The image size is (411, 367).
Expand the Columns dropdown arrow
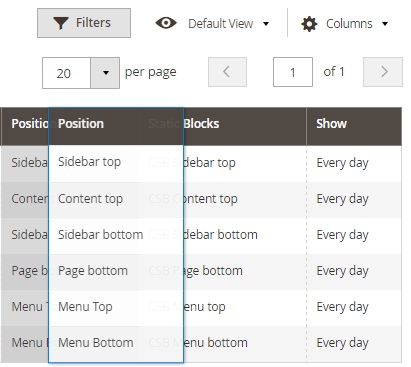click(x=385, y=24)
